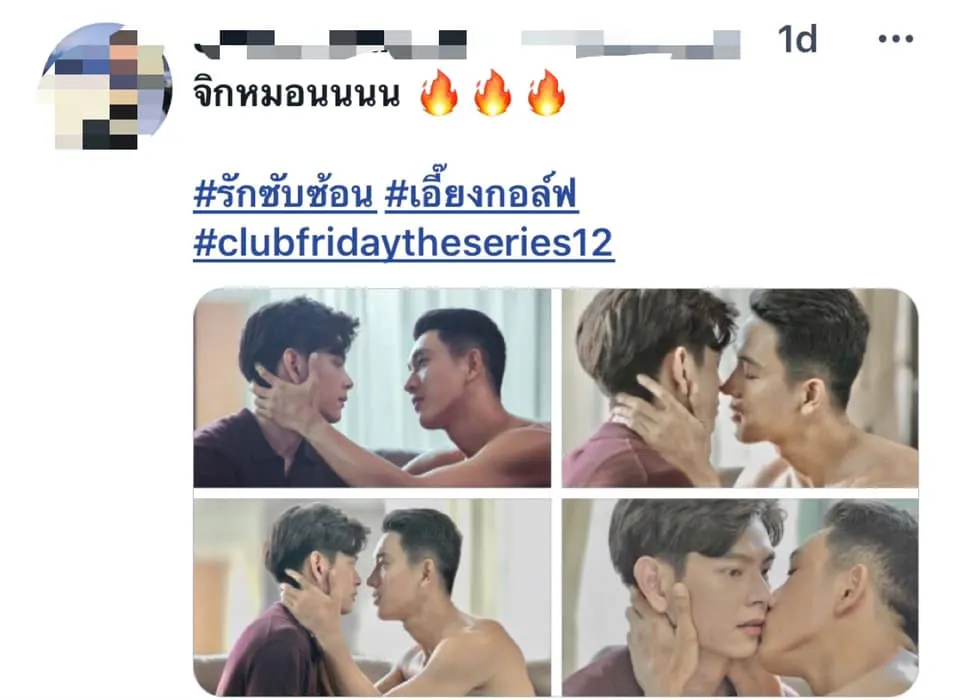Open the blurred account handle beside the name

pyautogui.click(x=631, y=44)
